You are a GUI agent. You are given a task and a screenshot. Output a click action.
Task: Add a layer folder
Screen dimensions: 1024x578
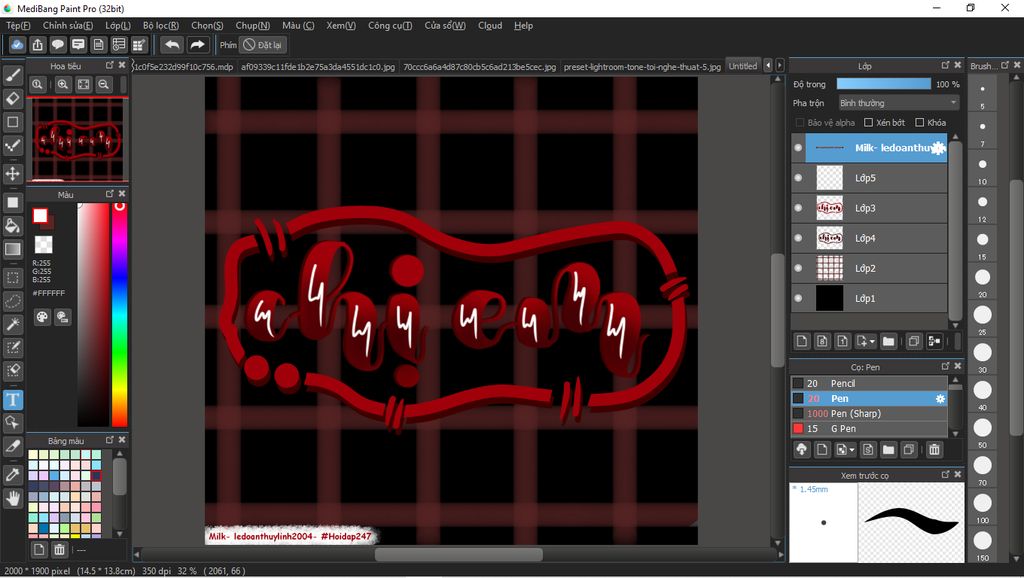pyautogui.click(x=888, y=341)
